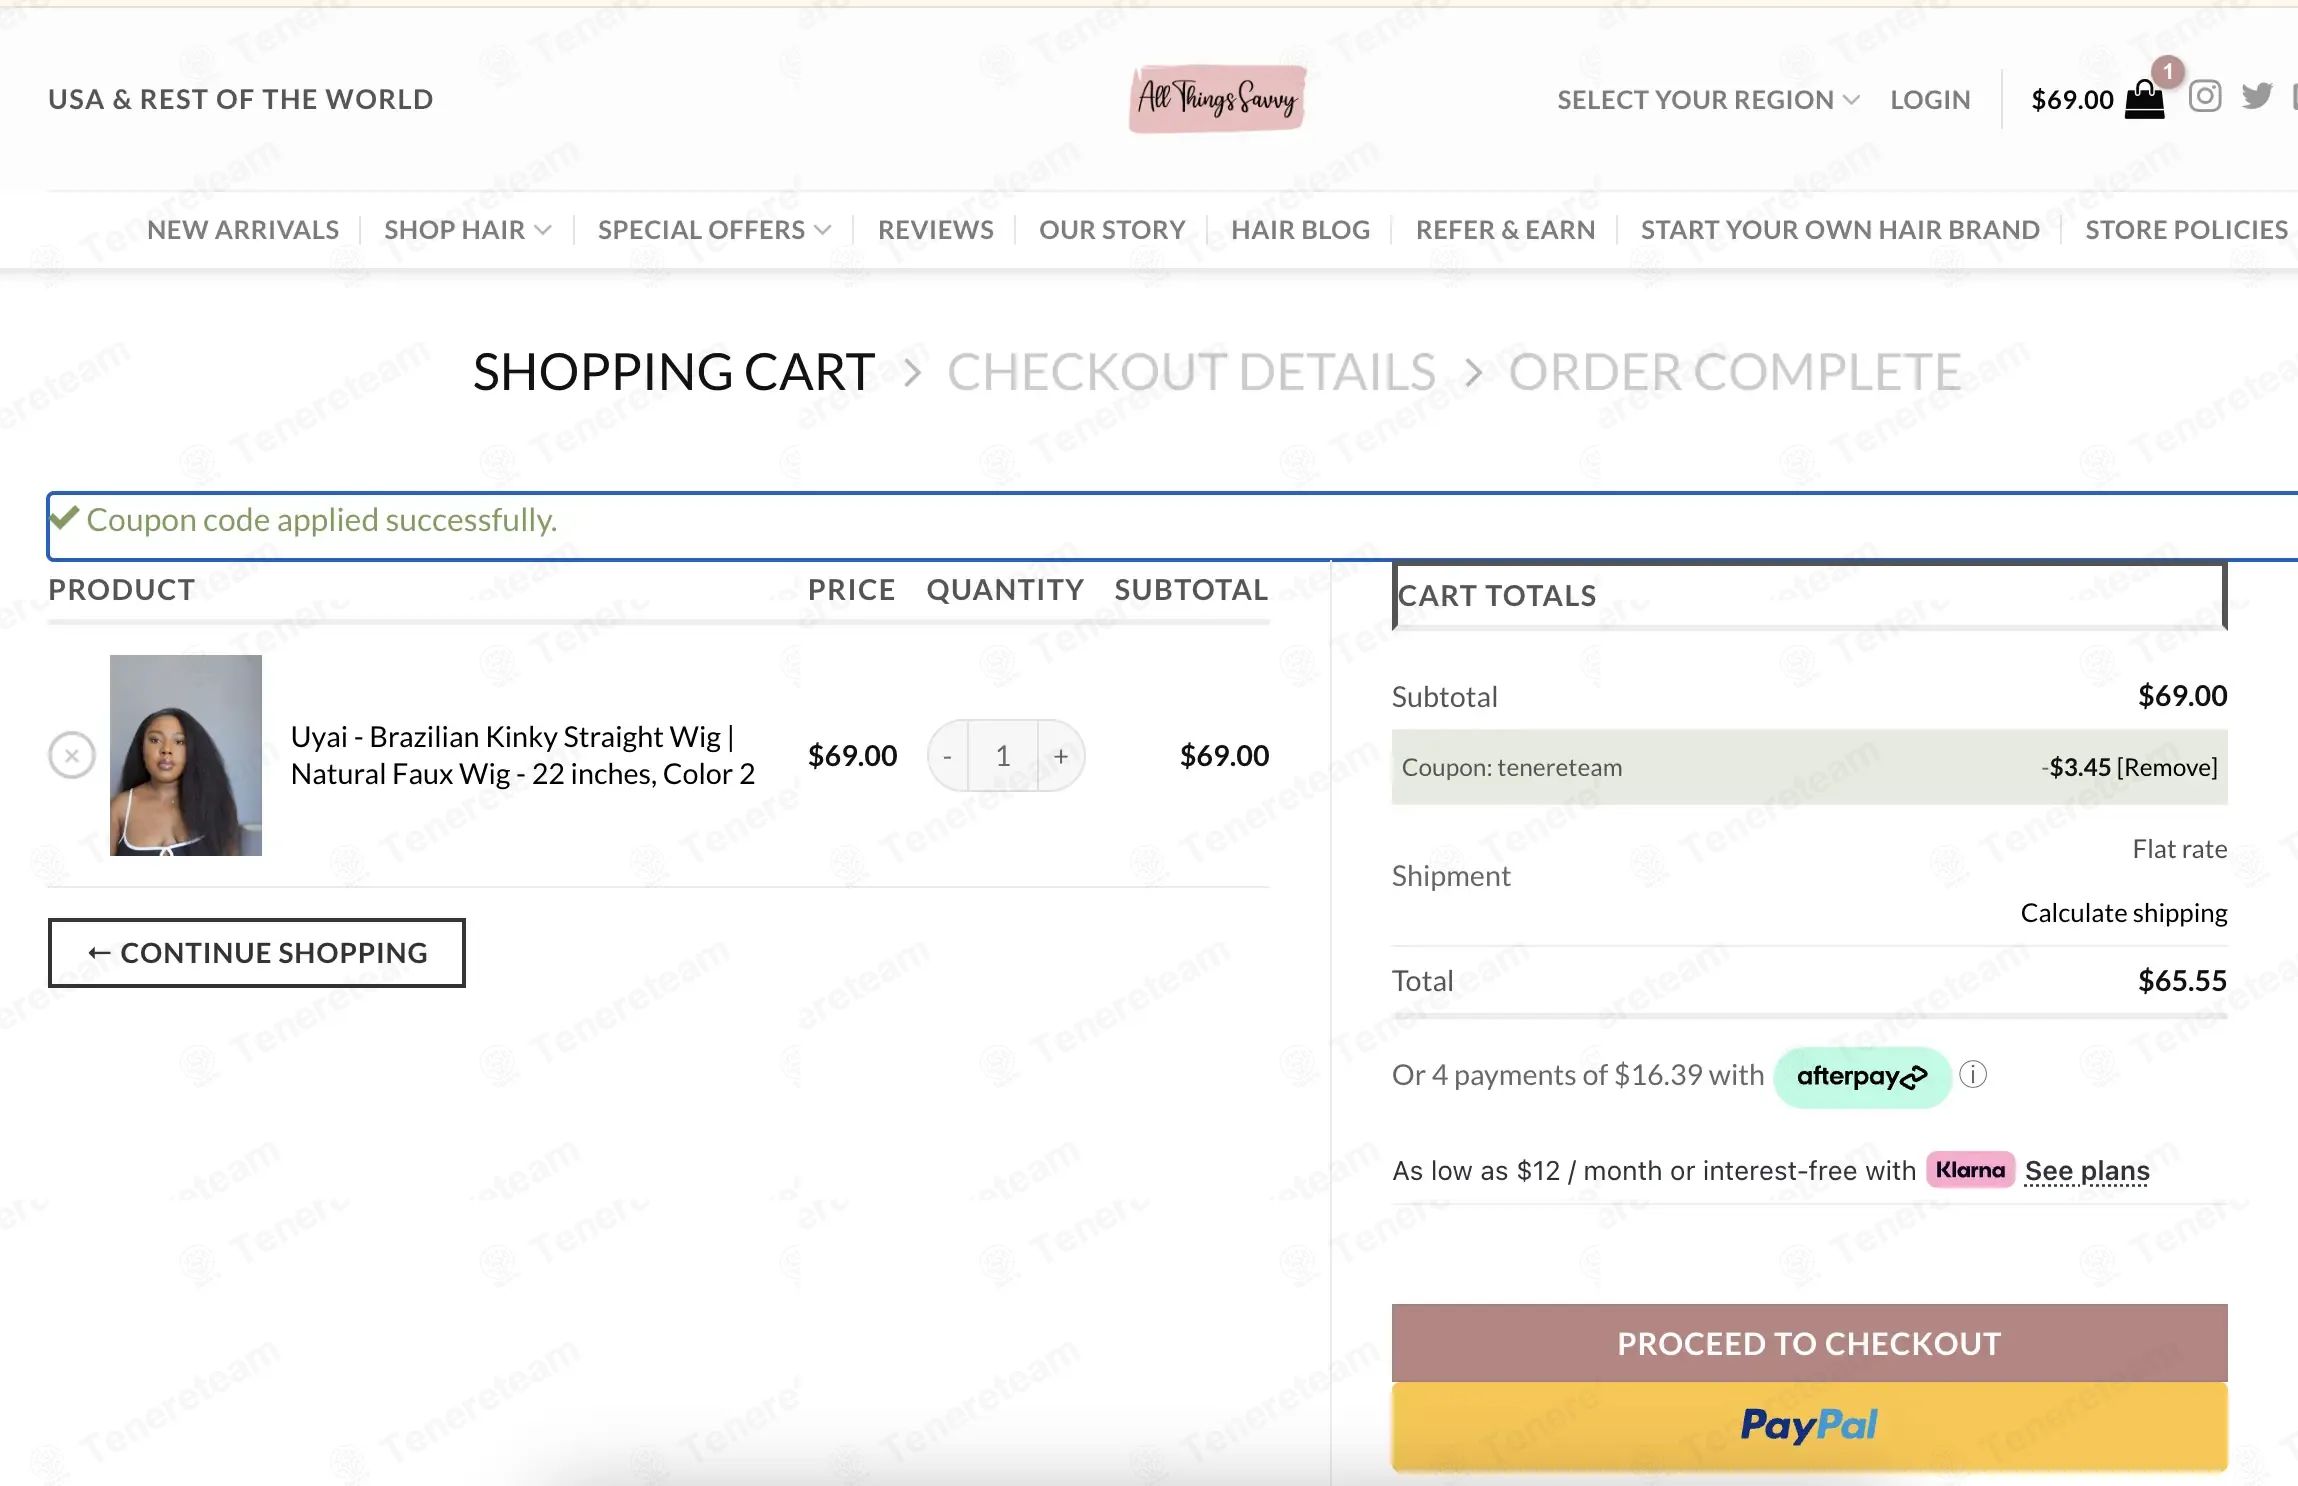Click the Cart Totals heading

(x=1497, y=596)
